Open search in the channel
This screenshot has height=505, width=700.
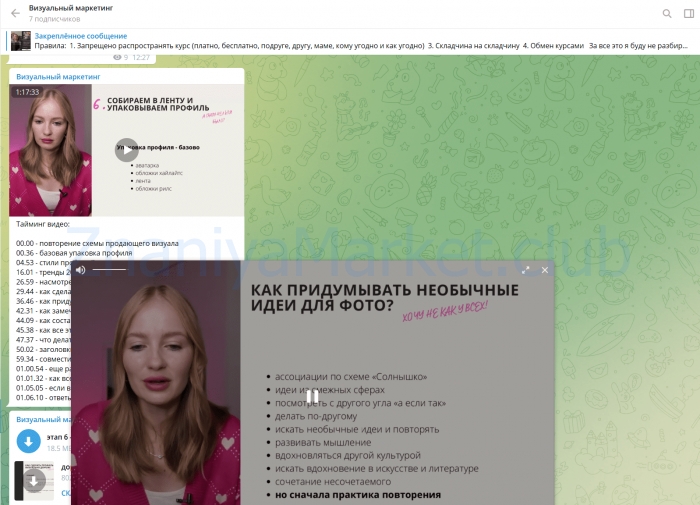667,13
